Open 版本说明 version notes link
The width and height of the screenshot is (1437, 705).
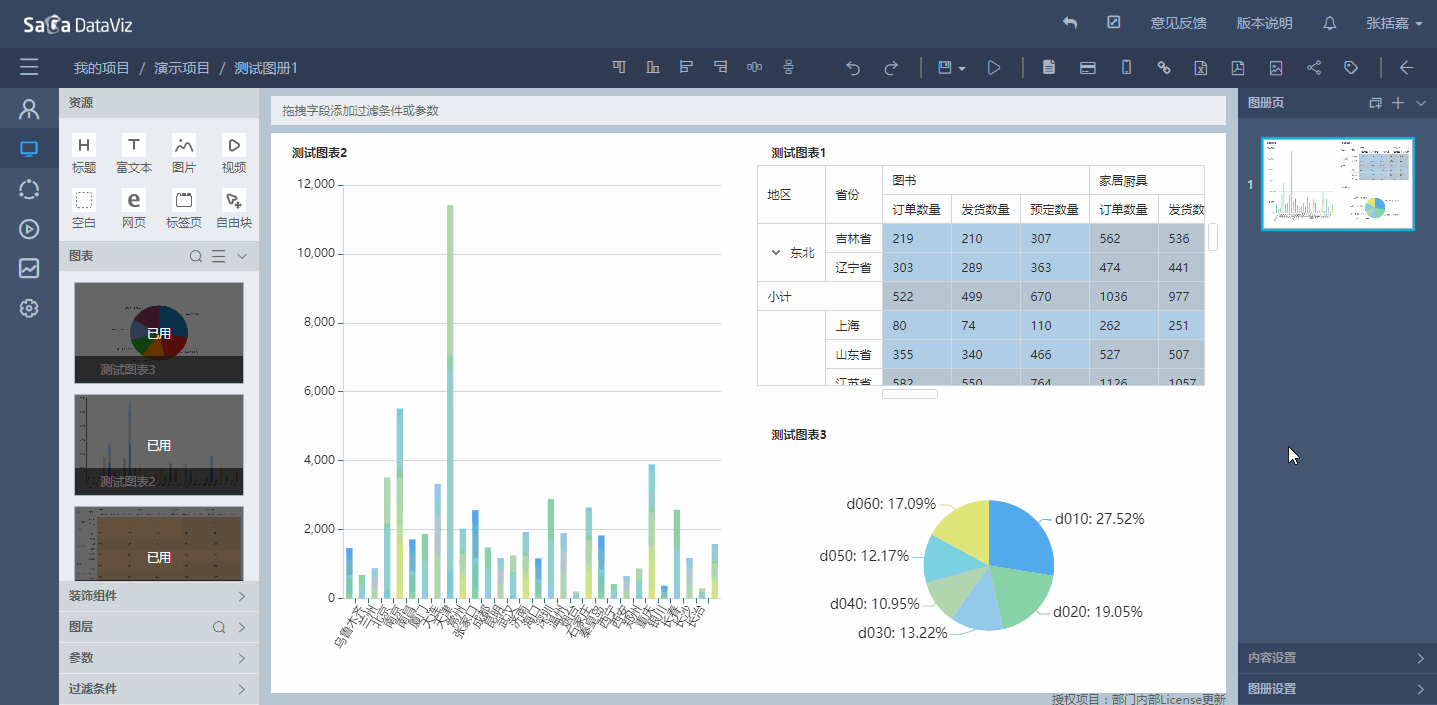click(x=1264, y=23)
